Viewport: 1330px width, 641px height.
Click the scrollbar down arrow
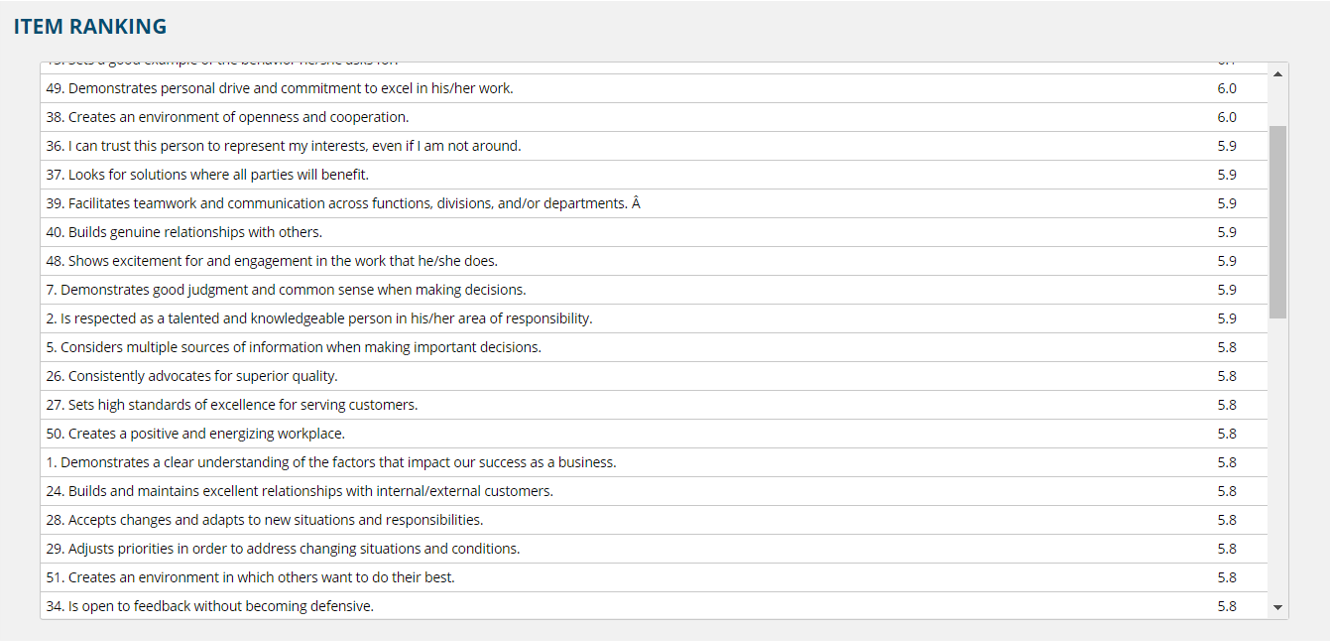click(x=1277, y=607)
